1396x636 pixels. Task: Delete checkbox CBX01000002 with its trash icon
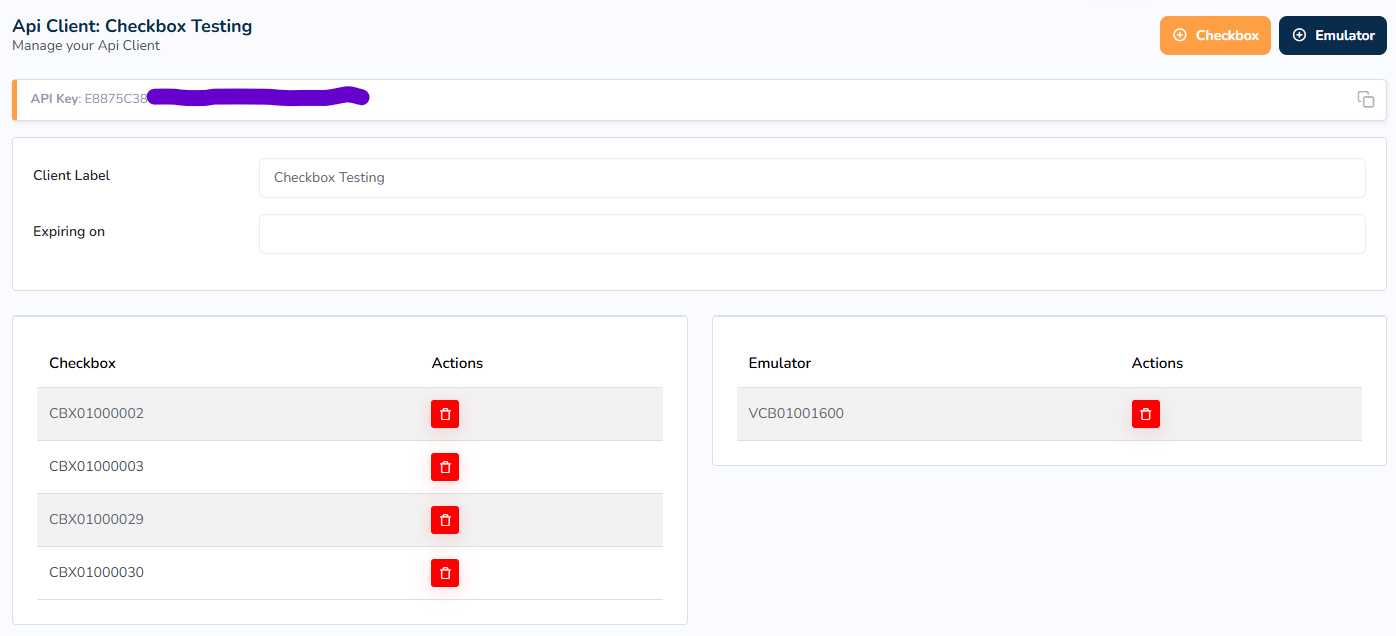click(445, 414)
